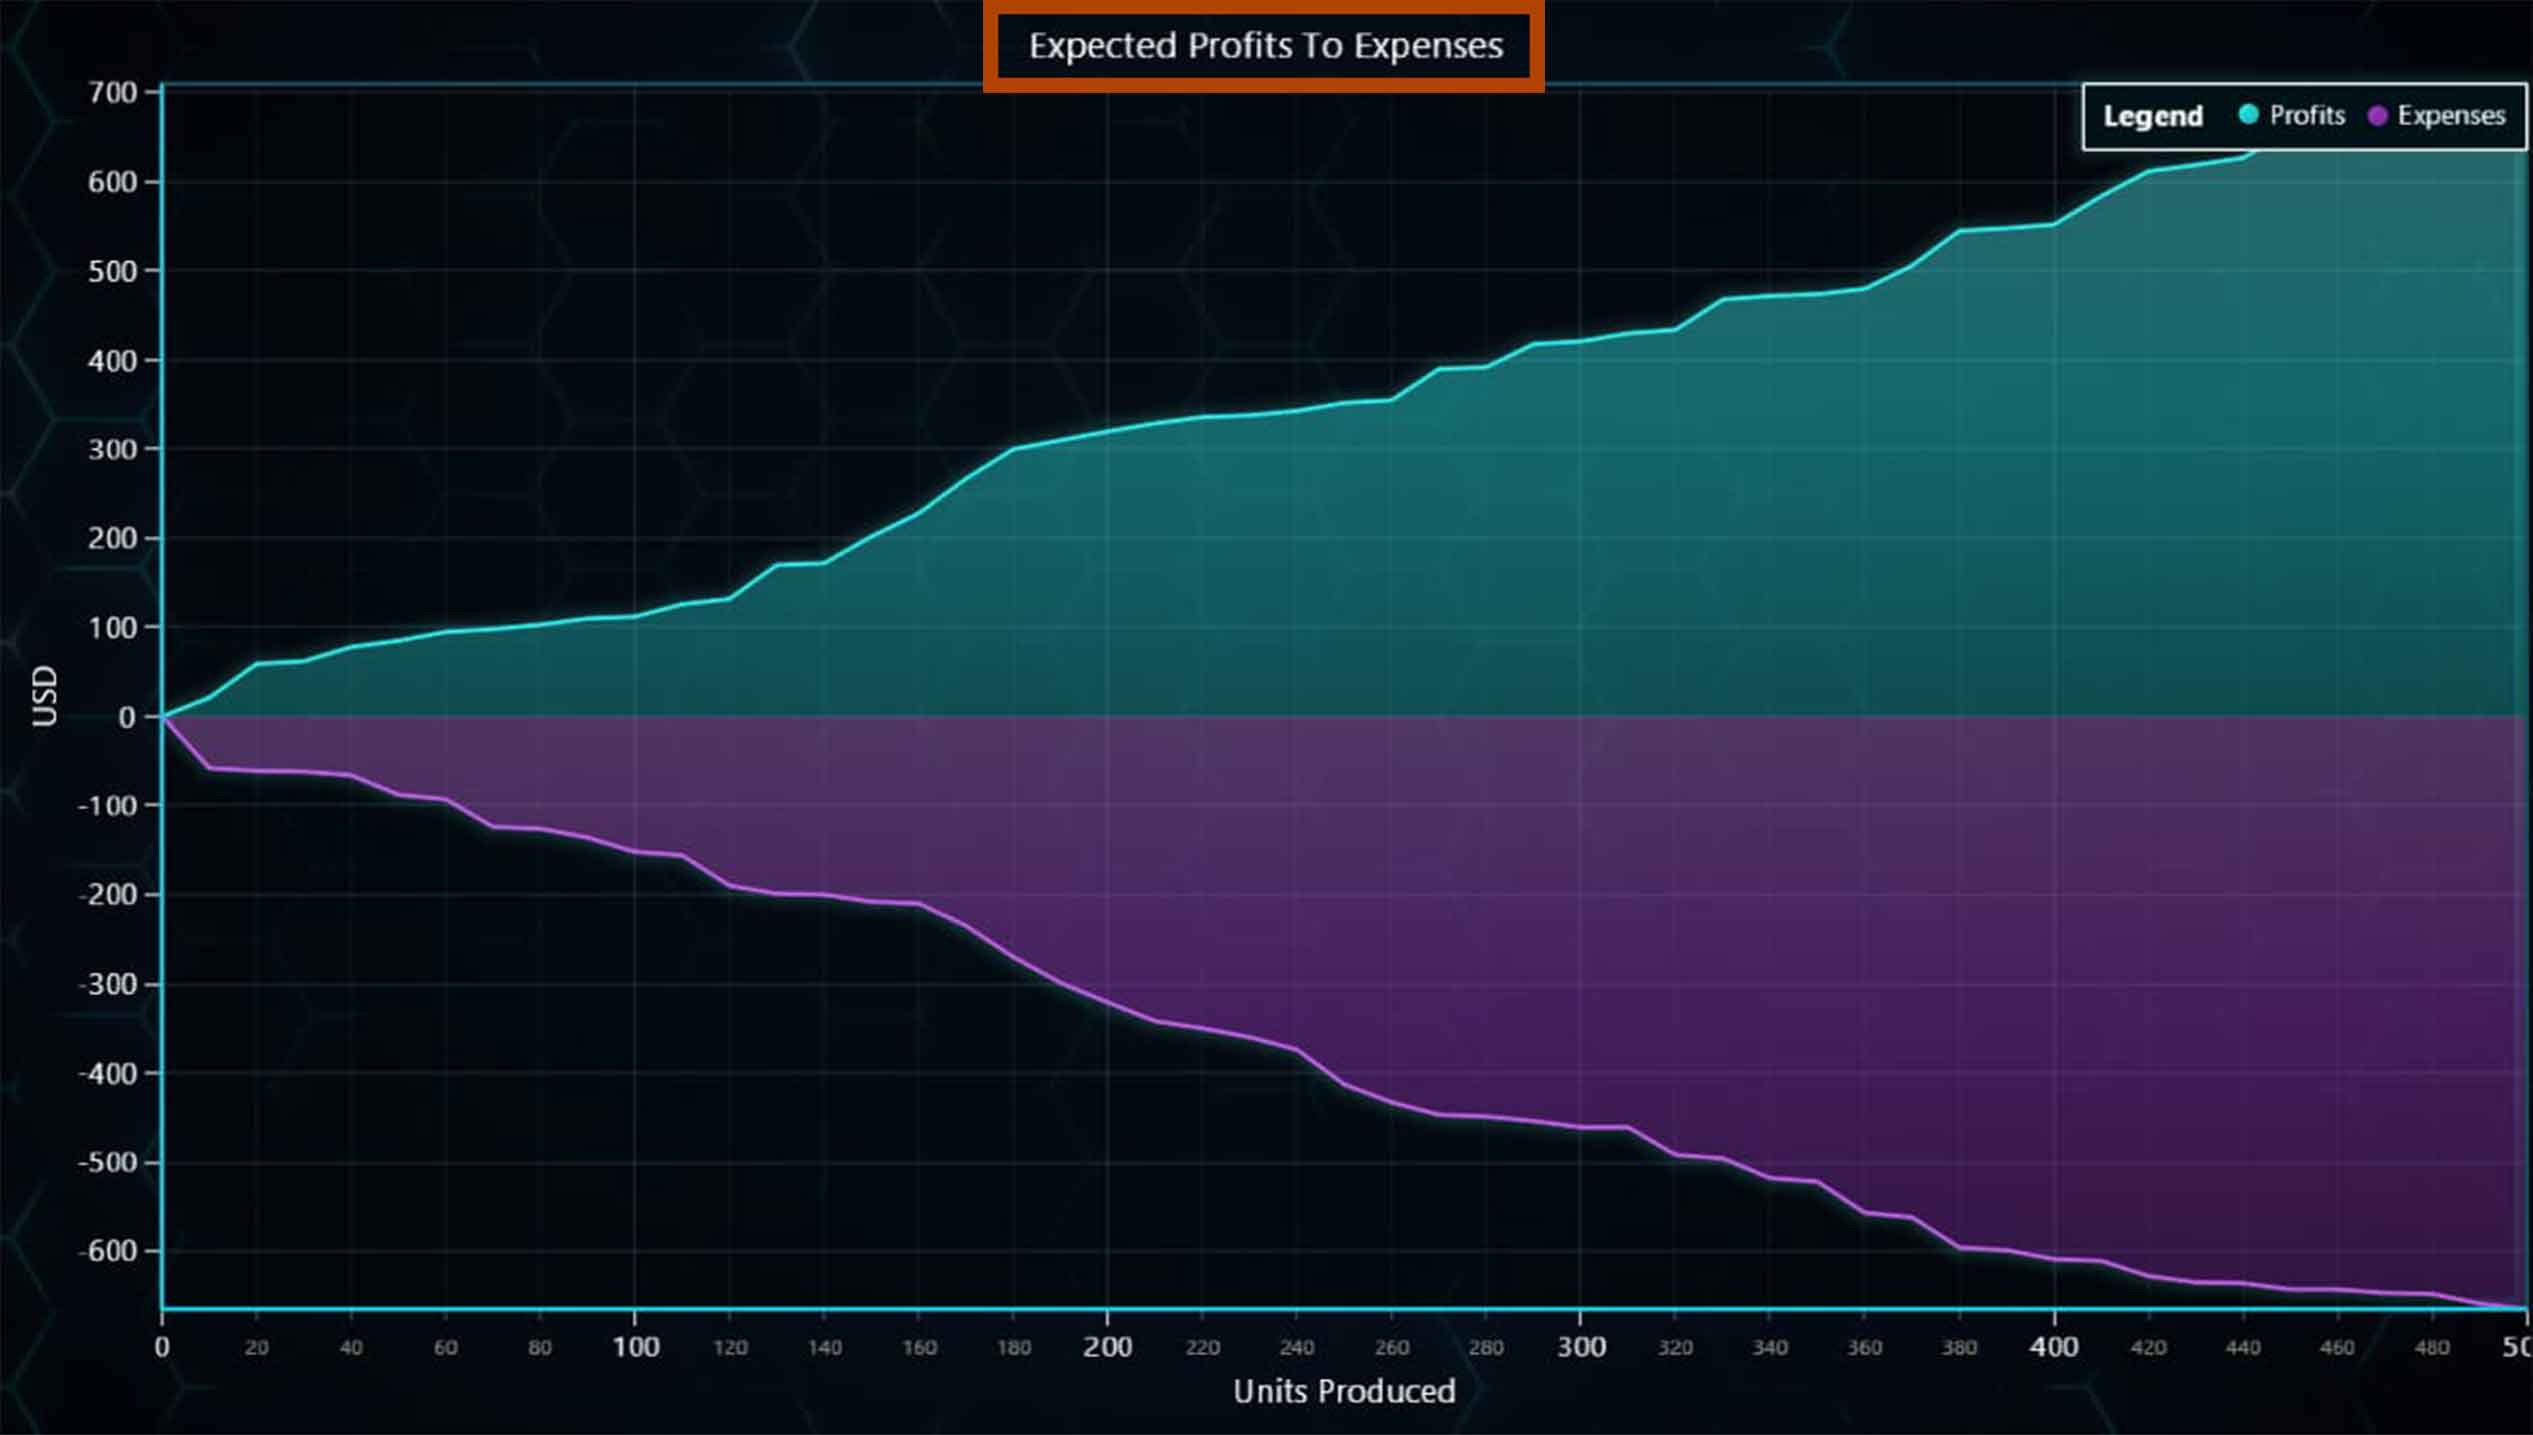2533x1435 pixels.
Task: Click the 120 tick on Units axis
Action: pyautogui.click(x=730, y=1348)
